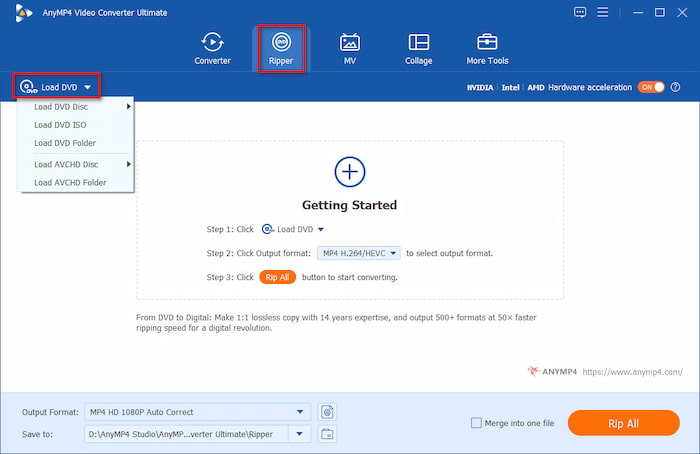Close the AnyMP4 window

pos(682,12)
